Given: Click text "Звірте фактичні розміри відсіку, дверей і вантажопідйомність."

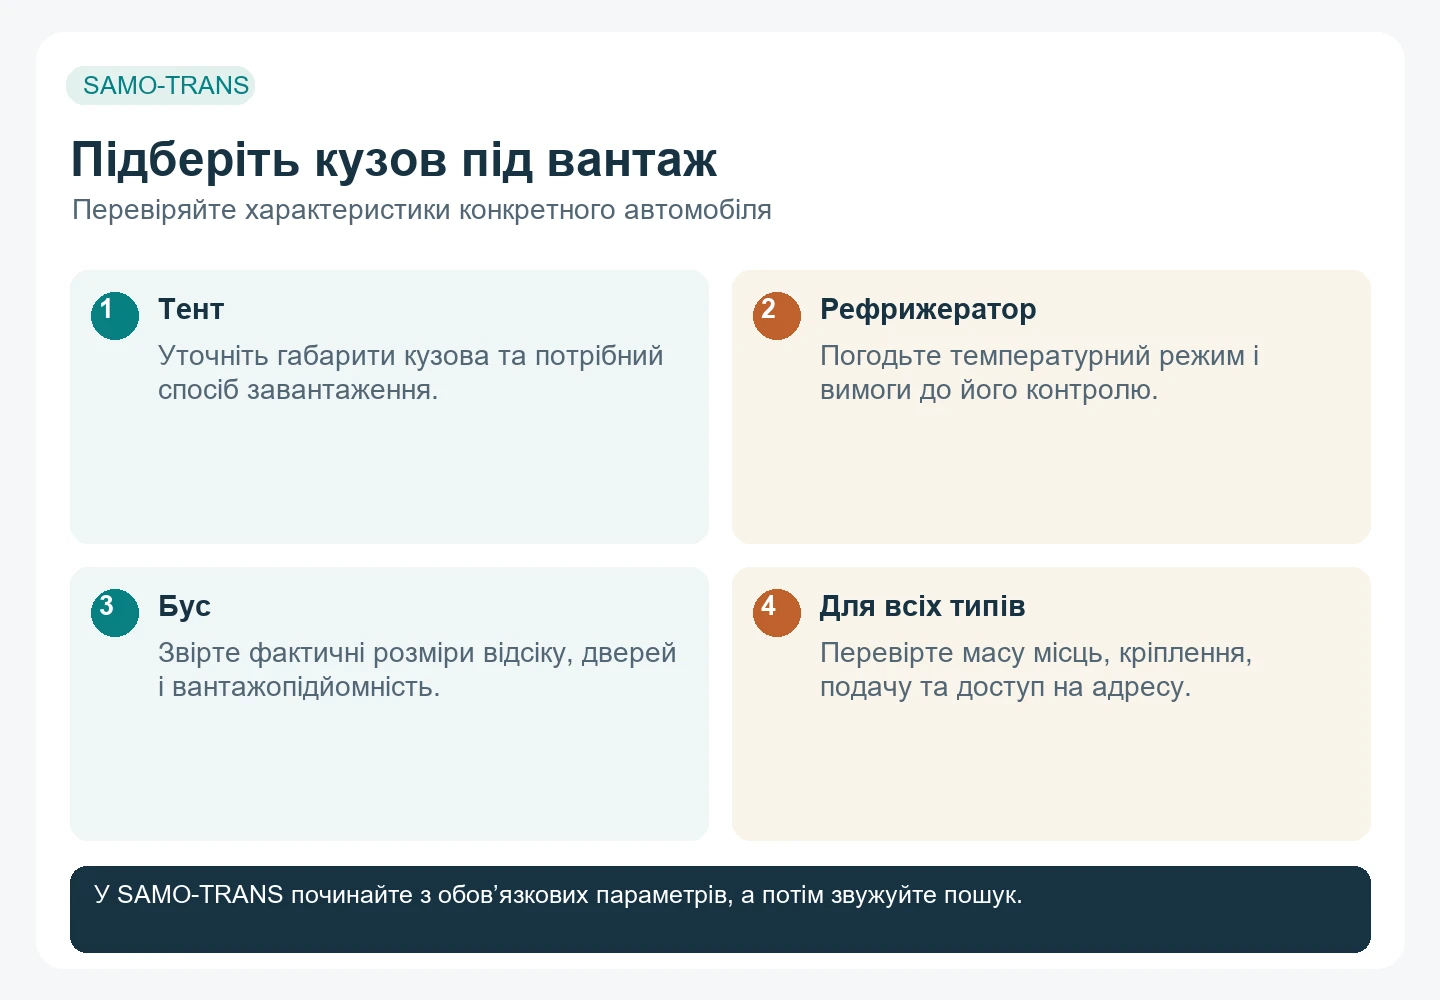Looking at the screenshot, I should 417,670.
